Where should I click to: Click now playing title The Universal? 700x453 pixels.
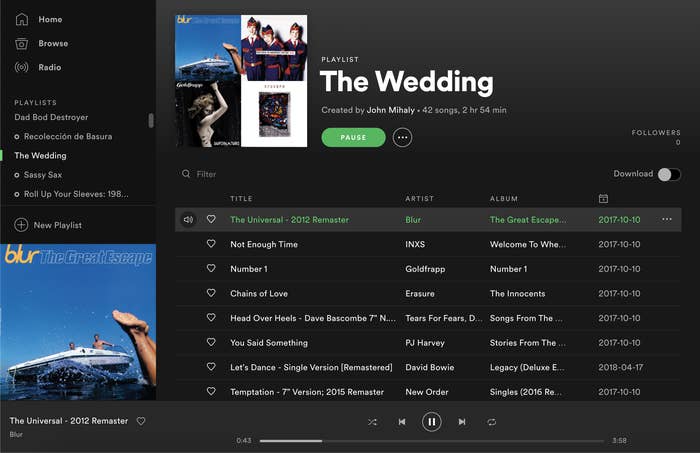point(69,421)
